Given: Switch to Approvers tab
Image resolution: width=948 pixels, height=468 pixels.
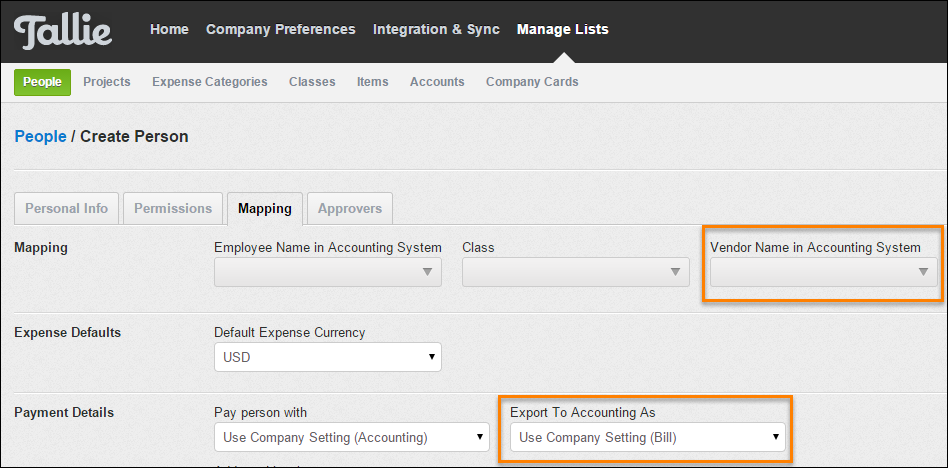Looking at the screenshot, I should pos(350,209).
